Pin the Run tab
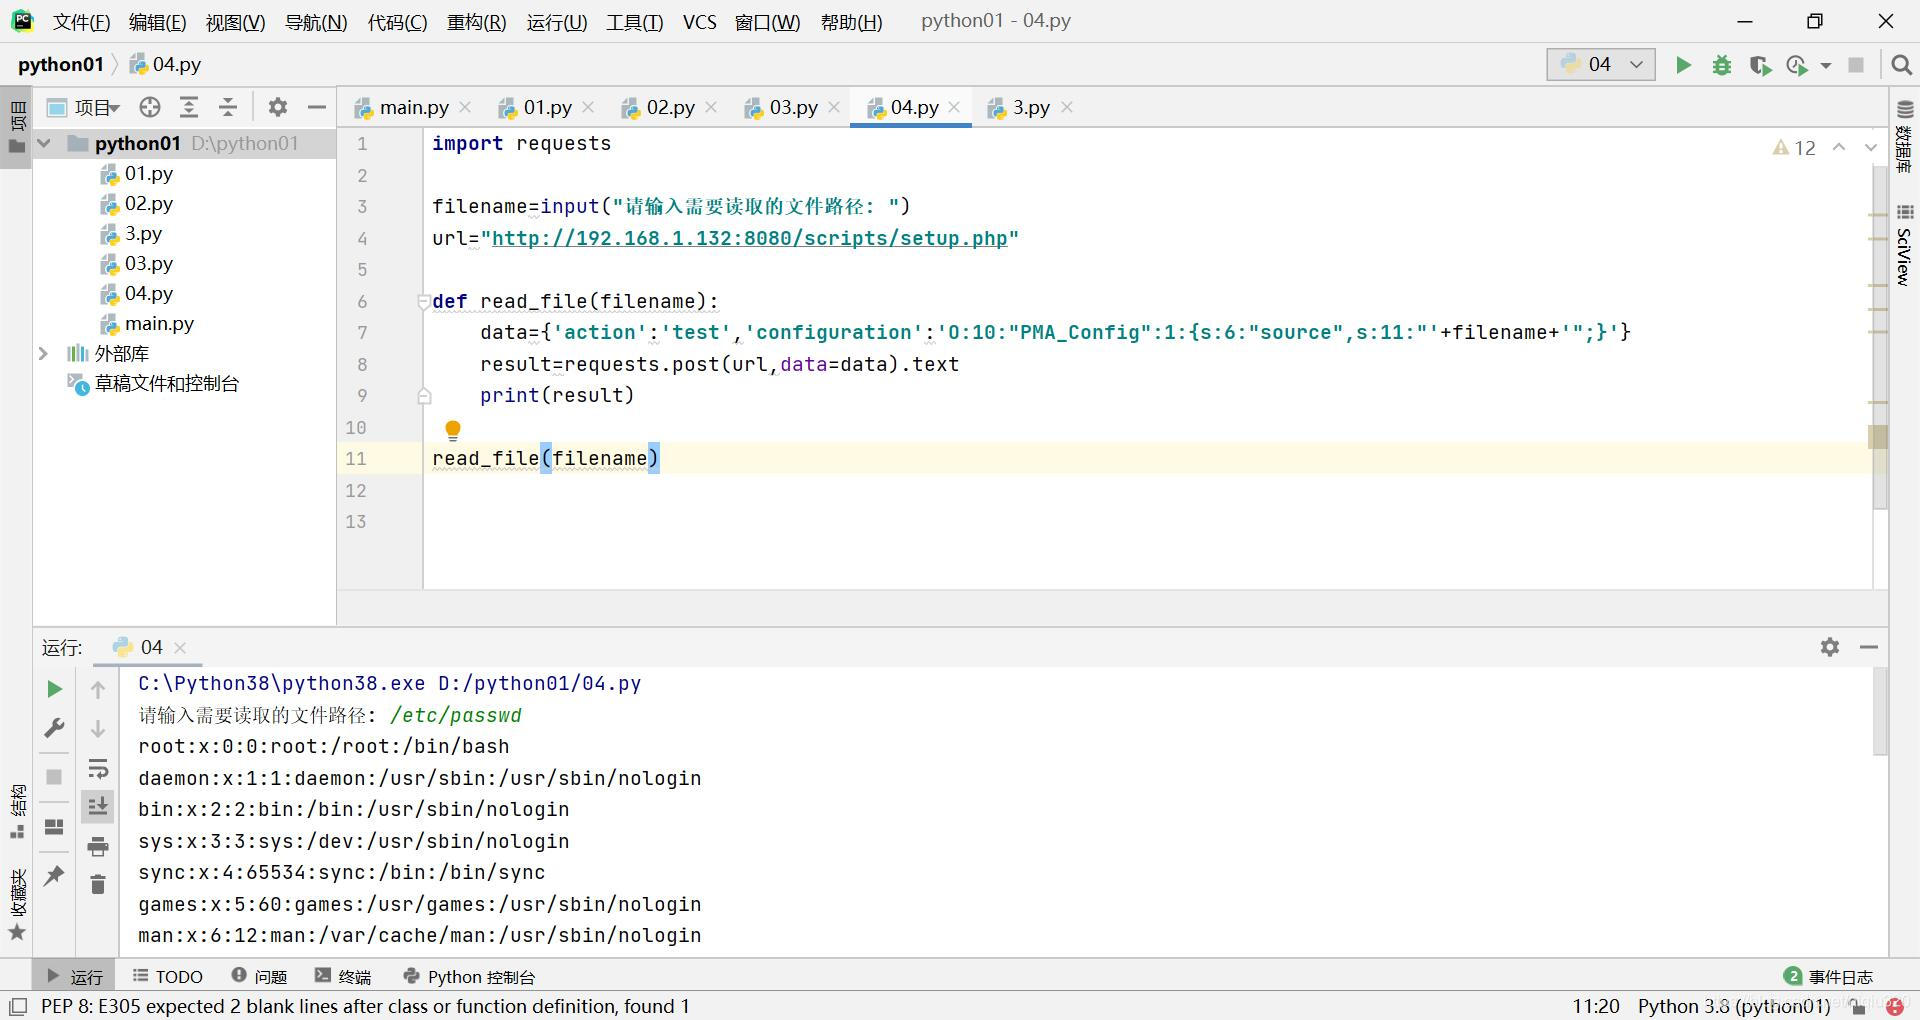 pos(55,875)
